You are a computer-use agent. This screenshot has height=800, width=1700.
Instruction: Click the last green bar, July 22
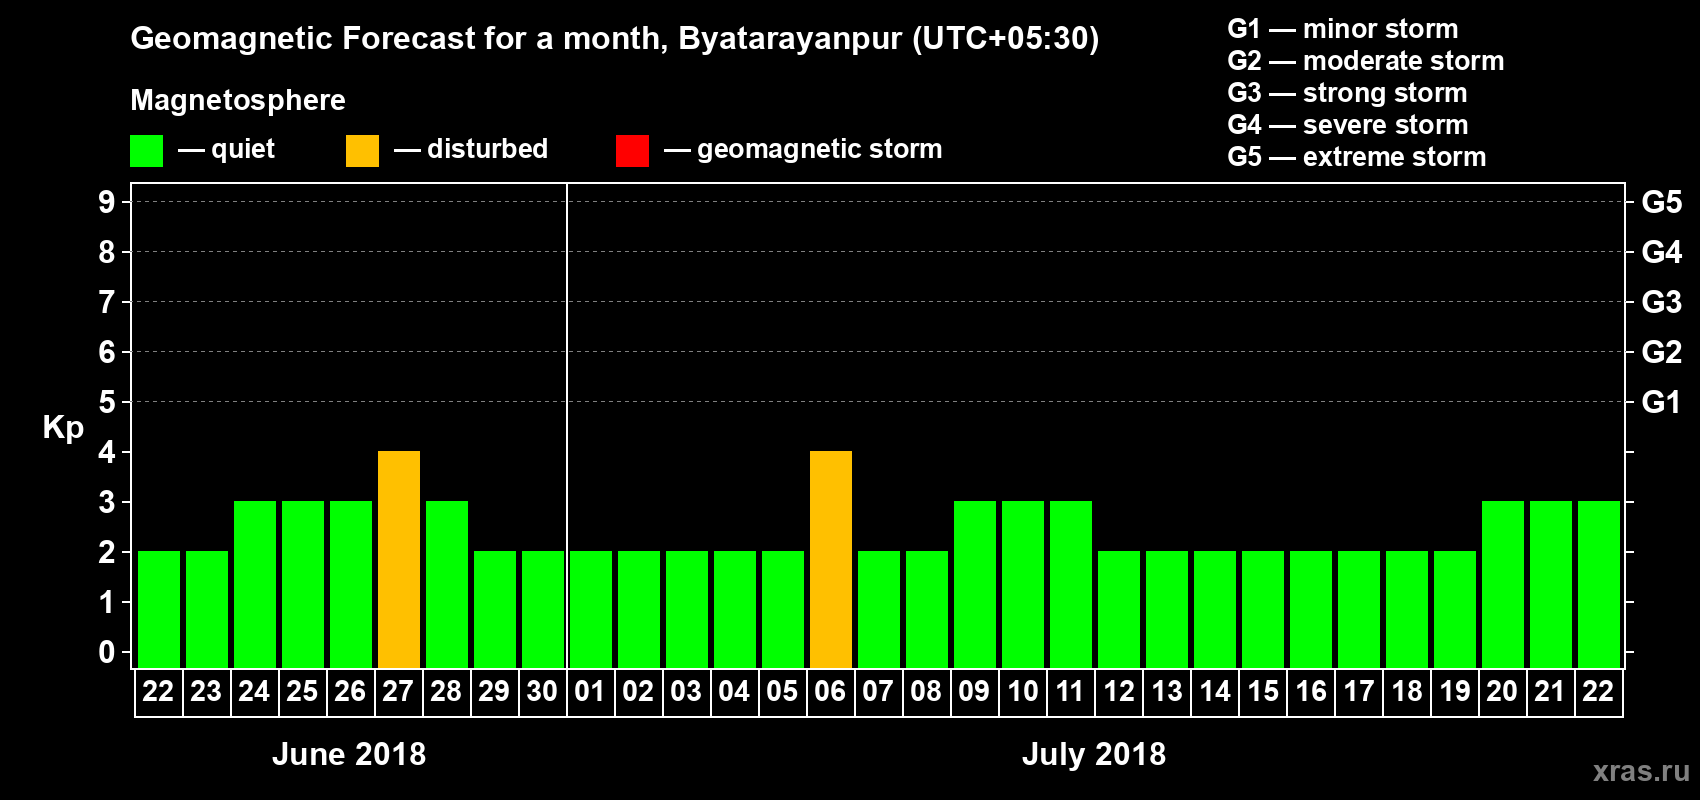coord(1599,584)
